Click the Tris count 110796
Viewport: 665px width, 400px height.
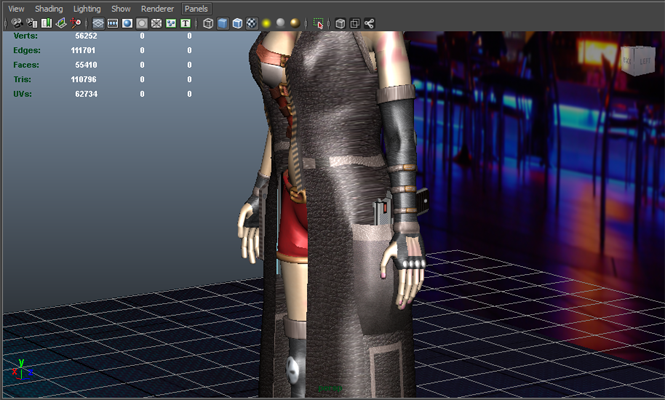84,79
